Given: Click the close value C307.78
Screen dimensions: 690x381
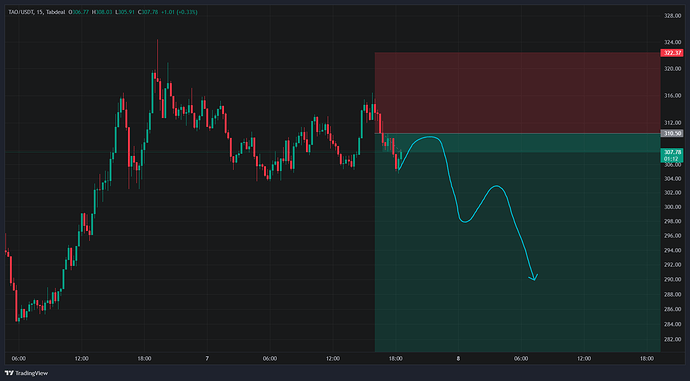Looking at the screenshot, I should point(148,12).
